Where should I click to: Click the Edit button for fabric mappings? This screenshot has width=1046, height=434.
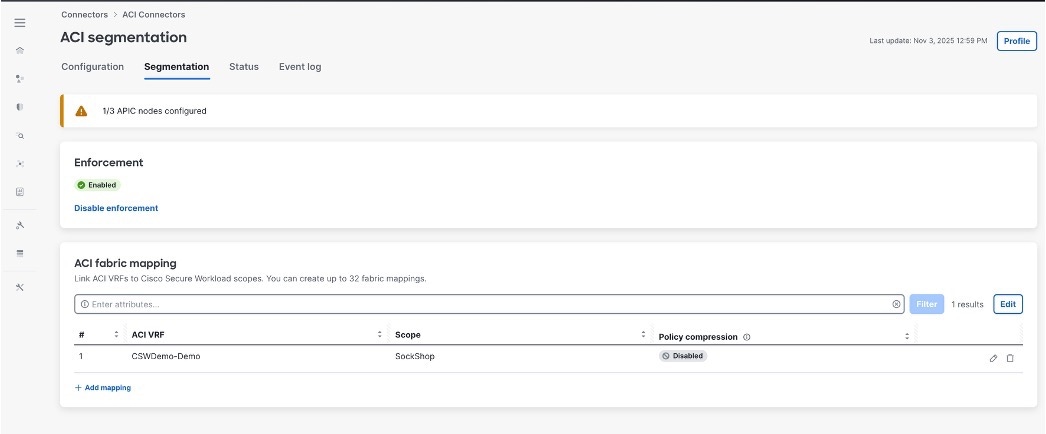[1008, 304]
